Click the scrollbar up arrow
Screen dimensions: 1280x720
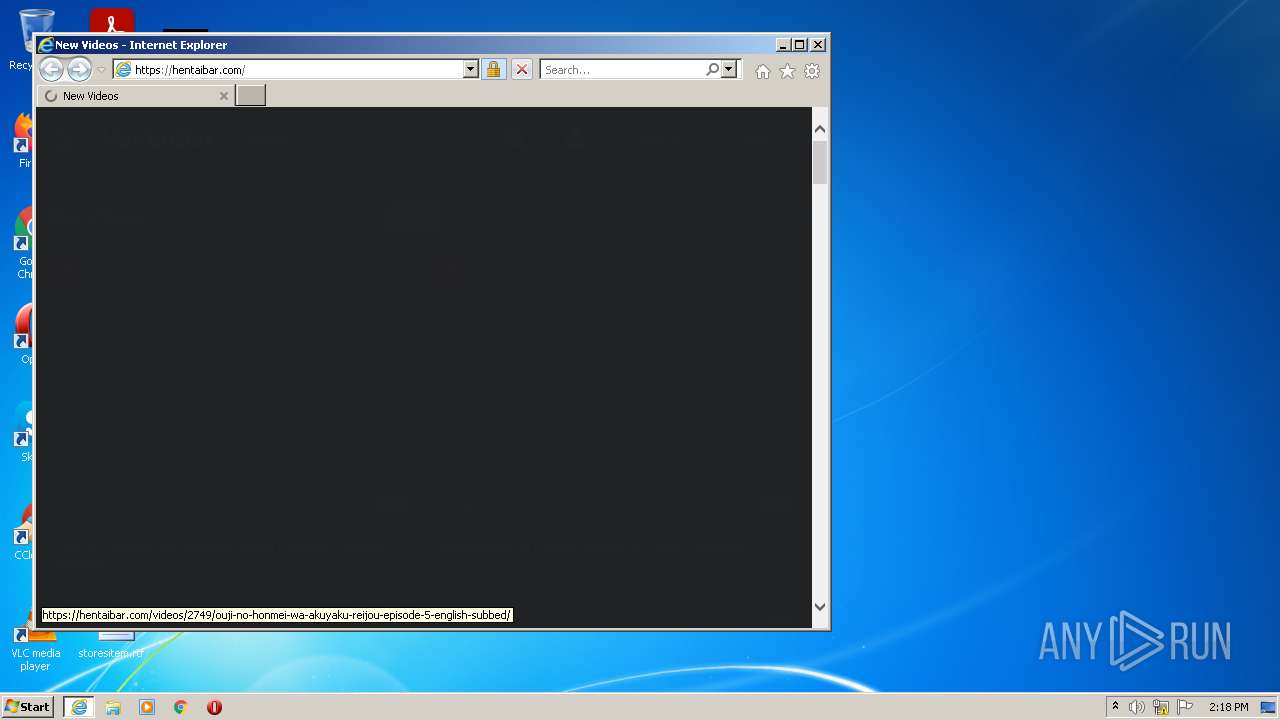820,129
